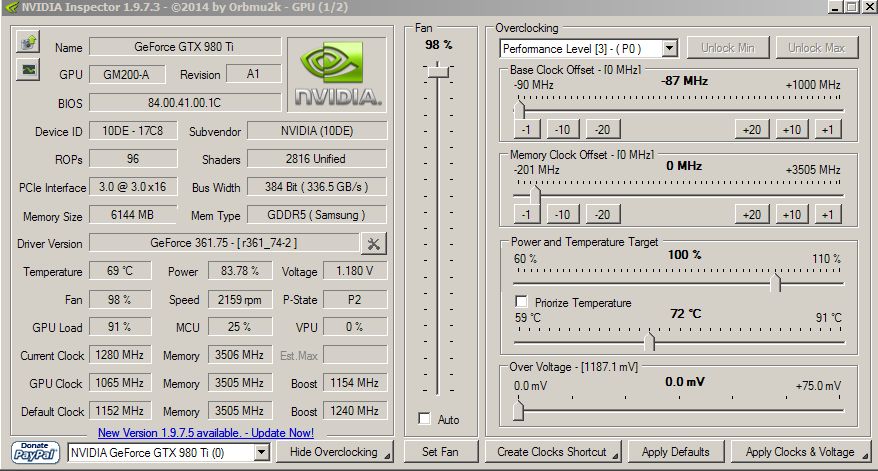Click the +20 button under Memory Clock Offset
This screenshot has height=471, width=878.
(x=752, y=214)
